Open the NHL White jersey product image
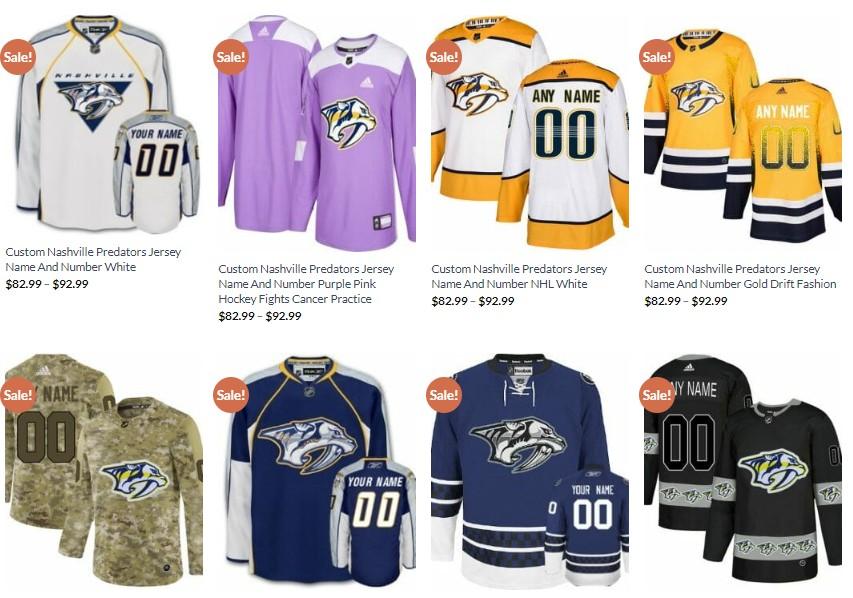This screenshot has height=598, width=853. [530, 132]
